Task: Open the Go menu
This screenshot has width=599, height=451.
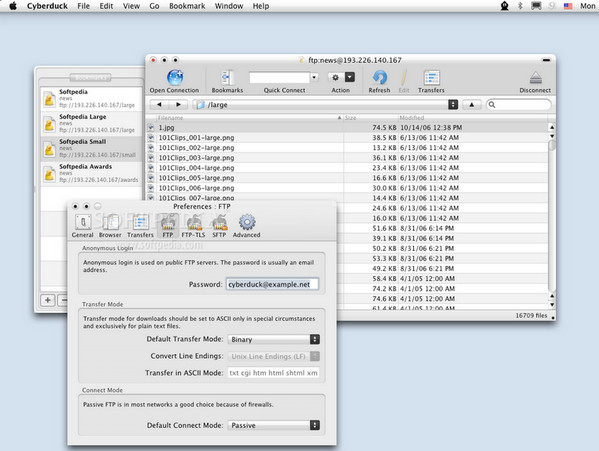Action: pos(154,6)
